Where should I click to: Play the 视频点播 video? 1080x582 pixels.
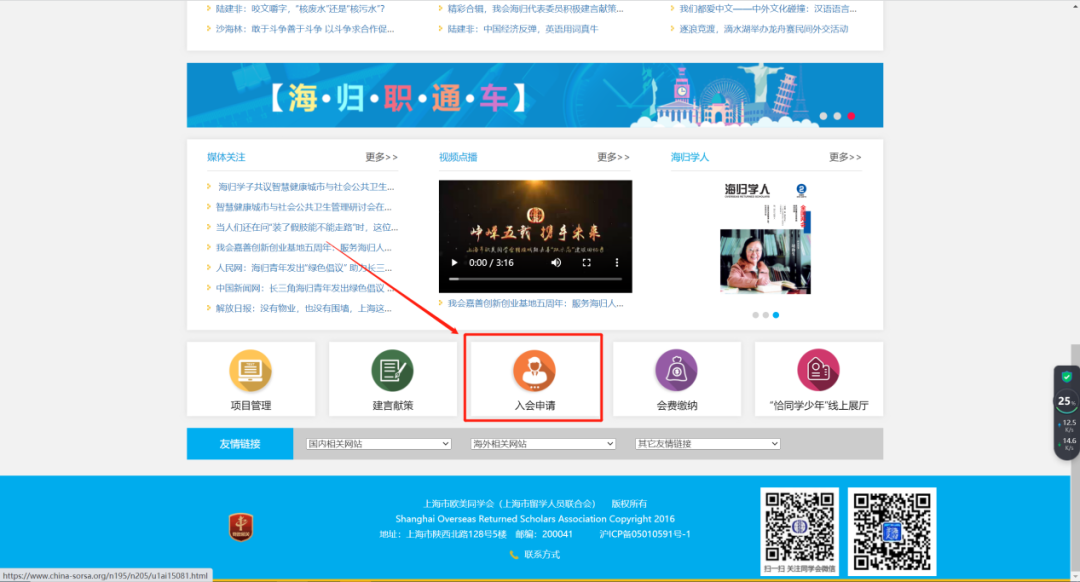click(x=455, y=263)
